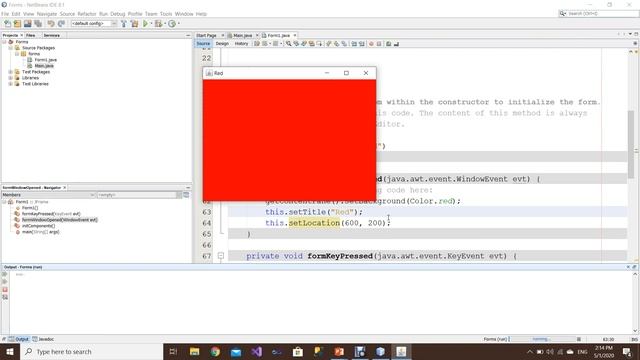Viewport: 640px width, 360px height.
Task: Select initComponents() in Navigator
Action: (x=38, y=226)
